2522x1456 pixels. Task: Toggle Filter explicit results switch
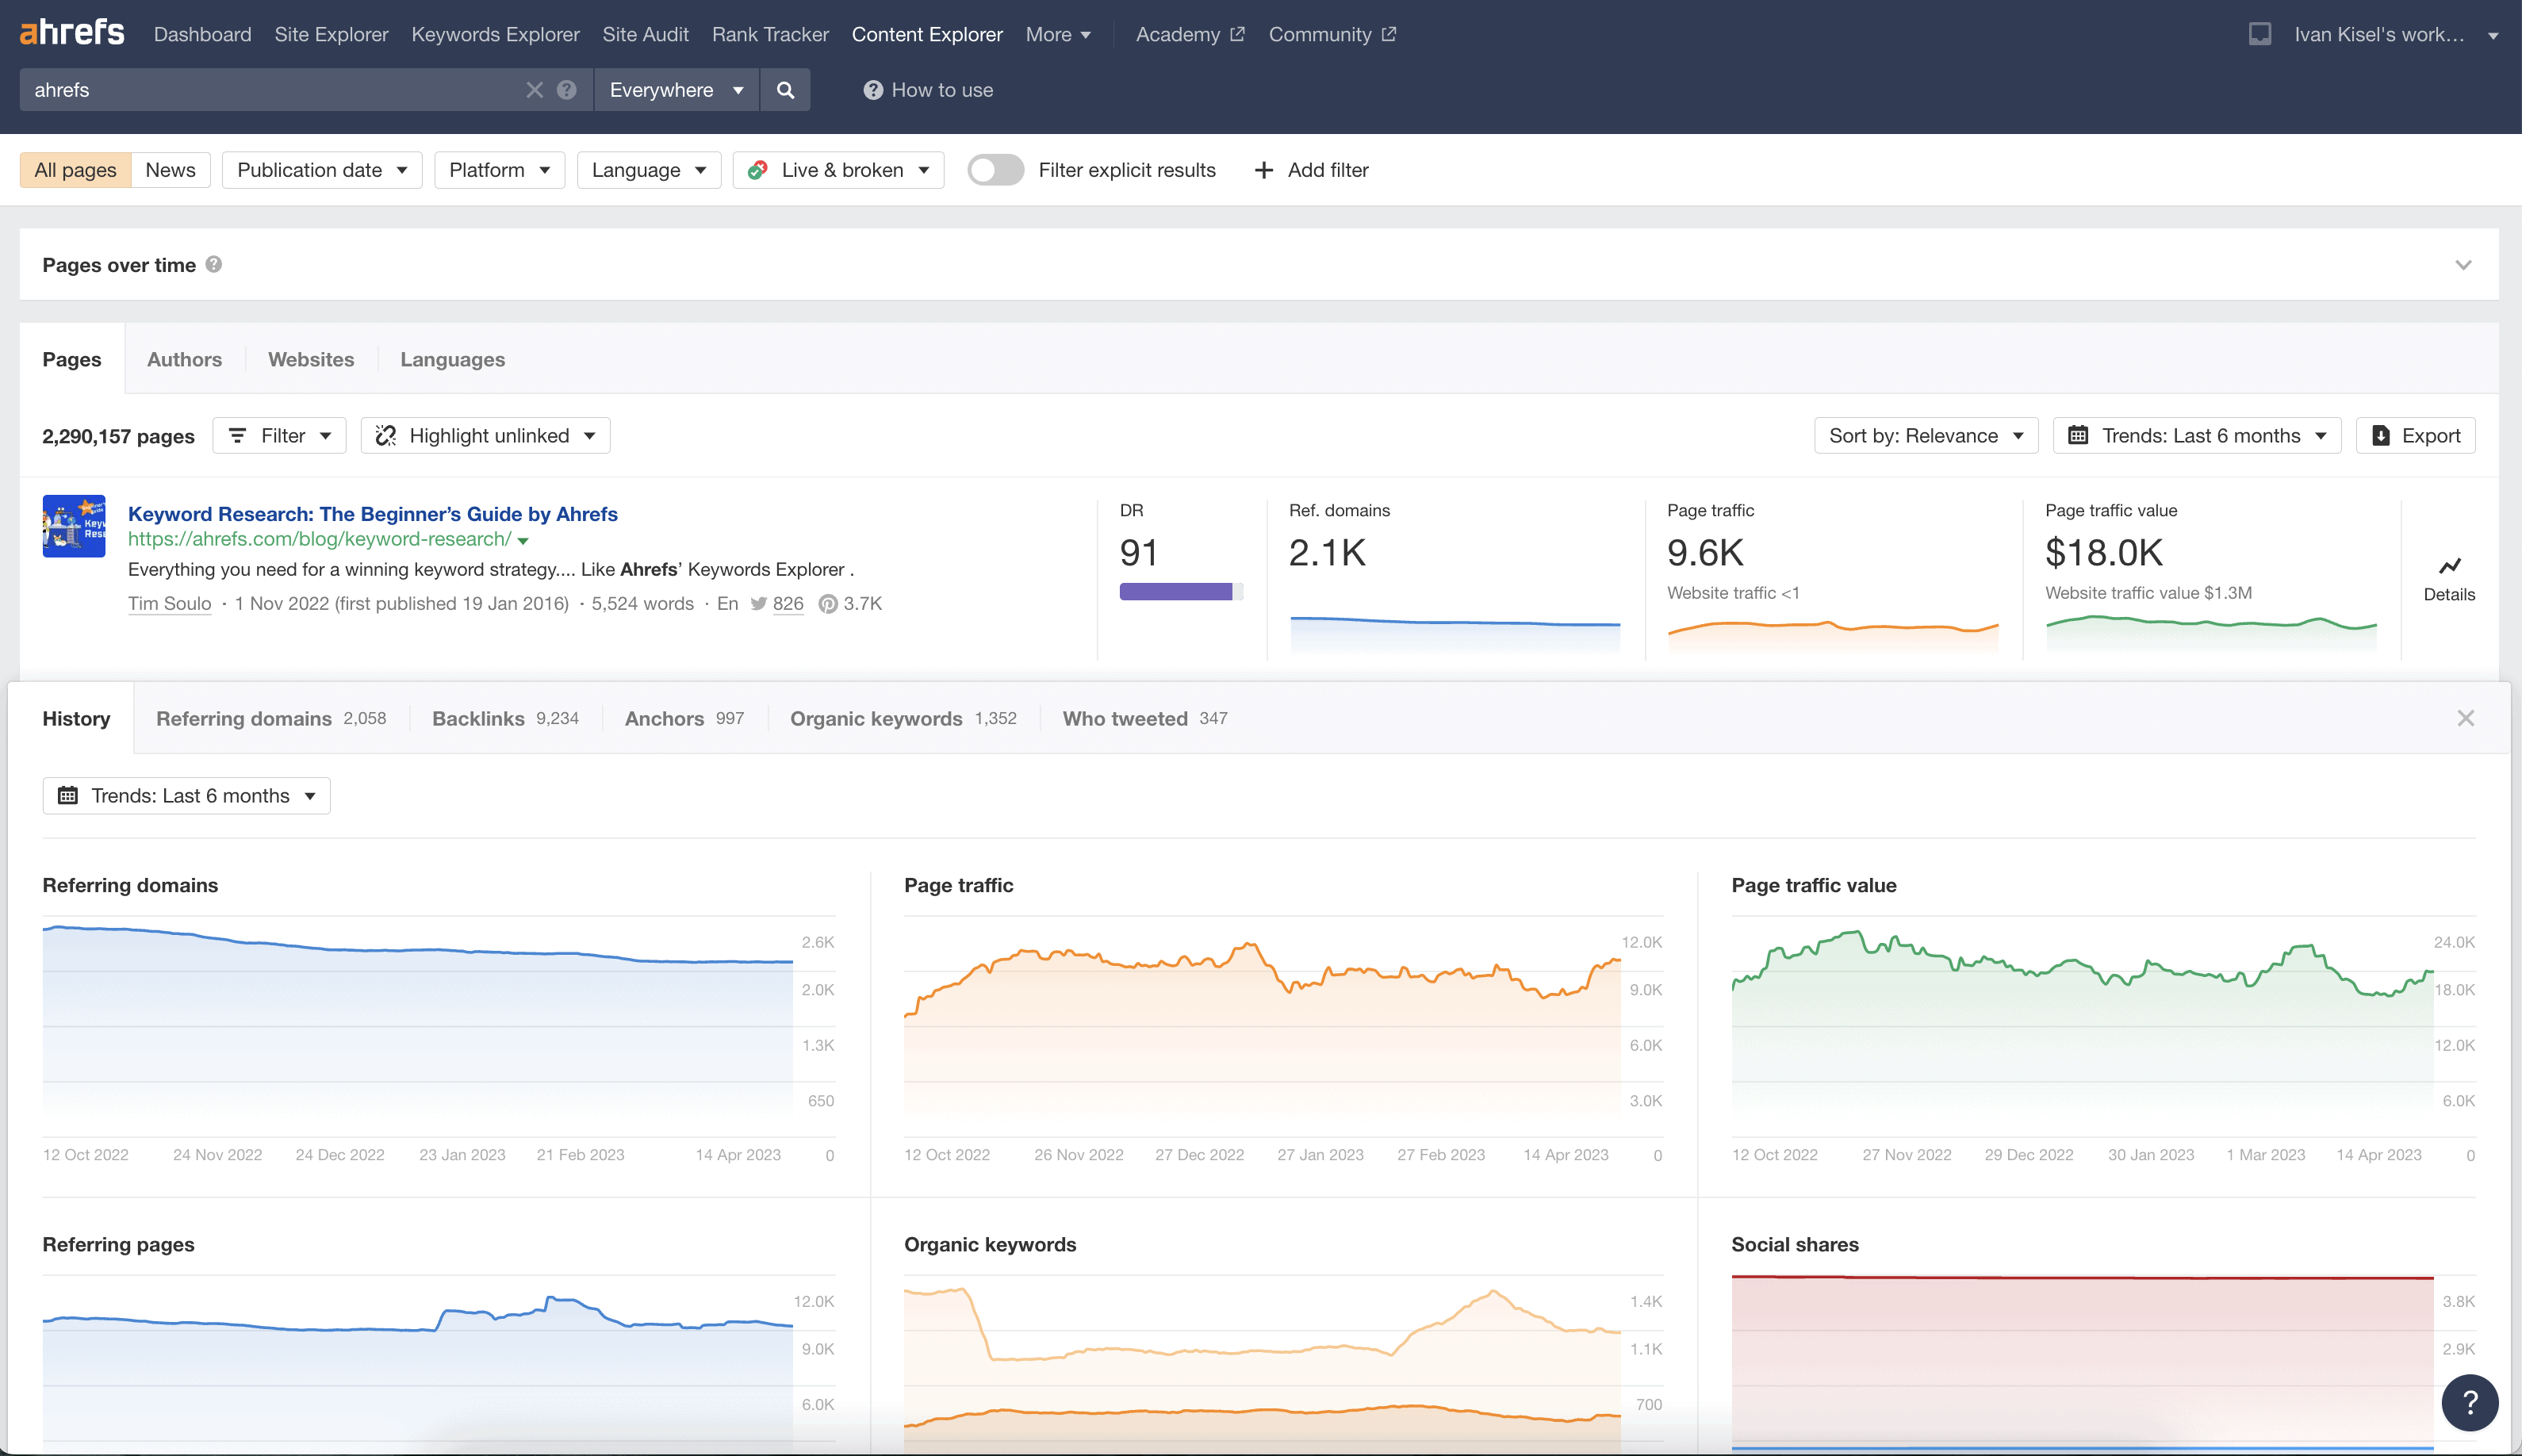[995, 170]
